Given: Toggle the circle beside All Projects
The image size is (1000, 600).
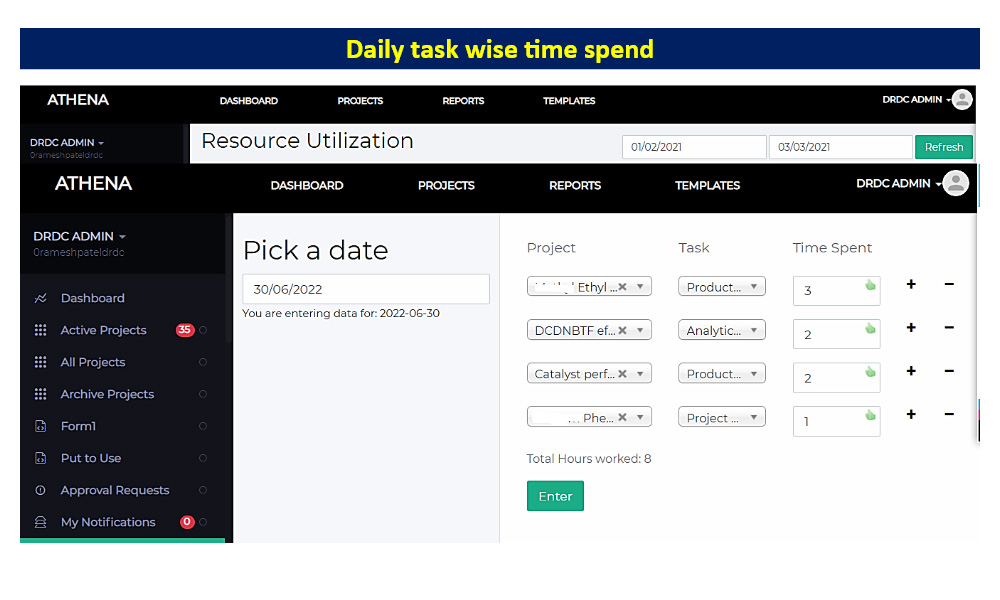Looking at the screenshot, I should click(x=203, y=362).
